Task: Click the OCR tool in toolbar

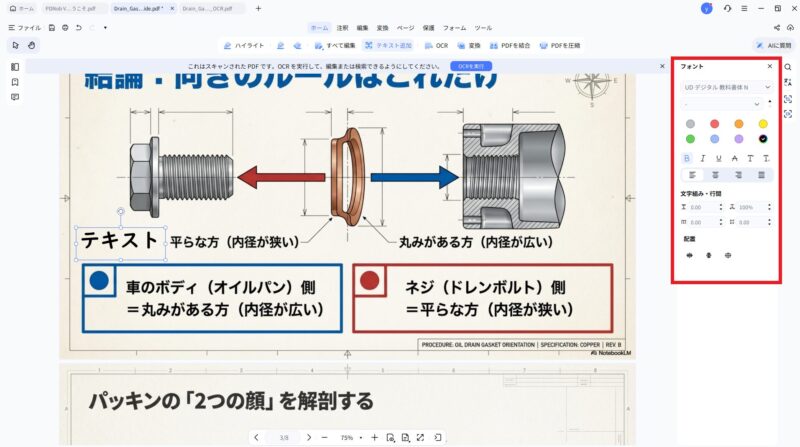Action: [x=435, y=46]
